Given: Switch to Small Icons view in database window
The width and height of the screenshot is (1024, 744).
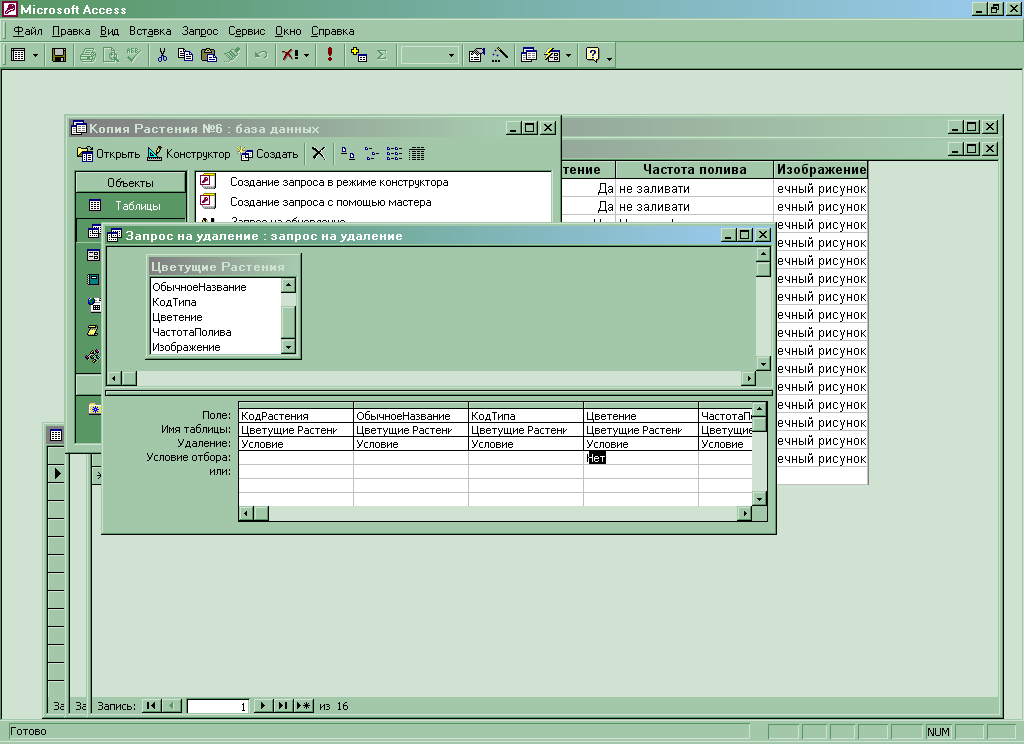Looking at the screenshot, I should point(371,154).
